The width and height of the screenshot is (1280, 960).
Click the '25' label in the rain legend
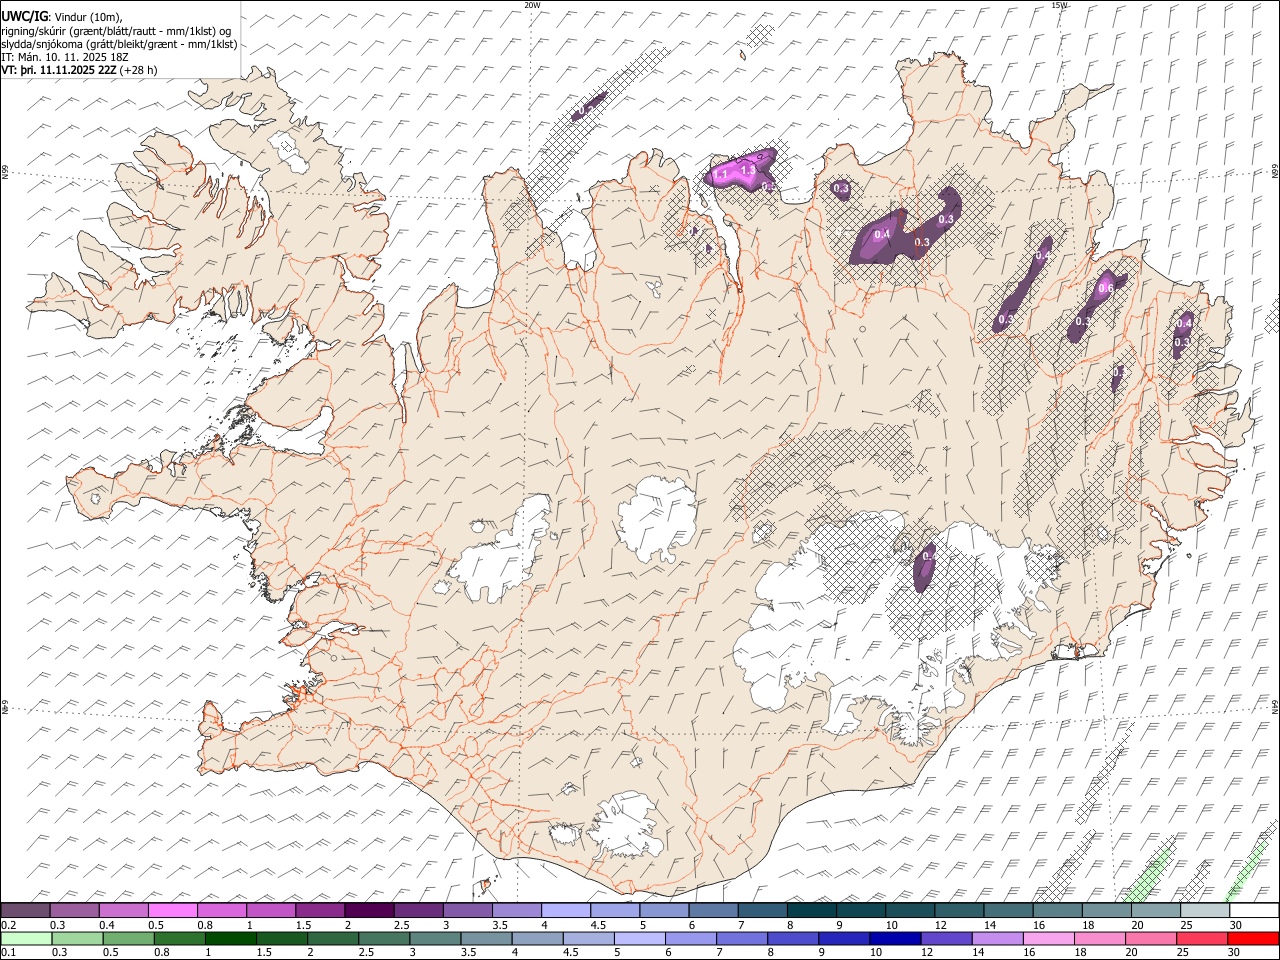click(1182, 953)
